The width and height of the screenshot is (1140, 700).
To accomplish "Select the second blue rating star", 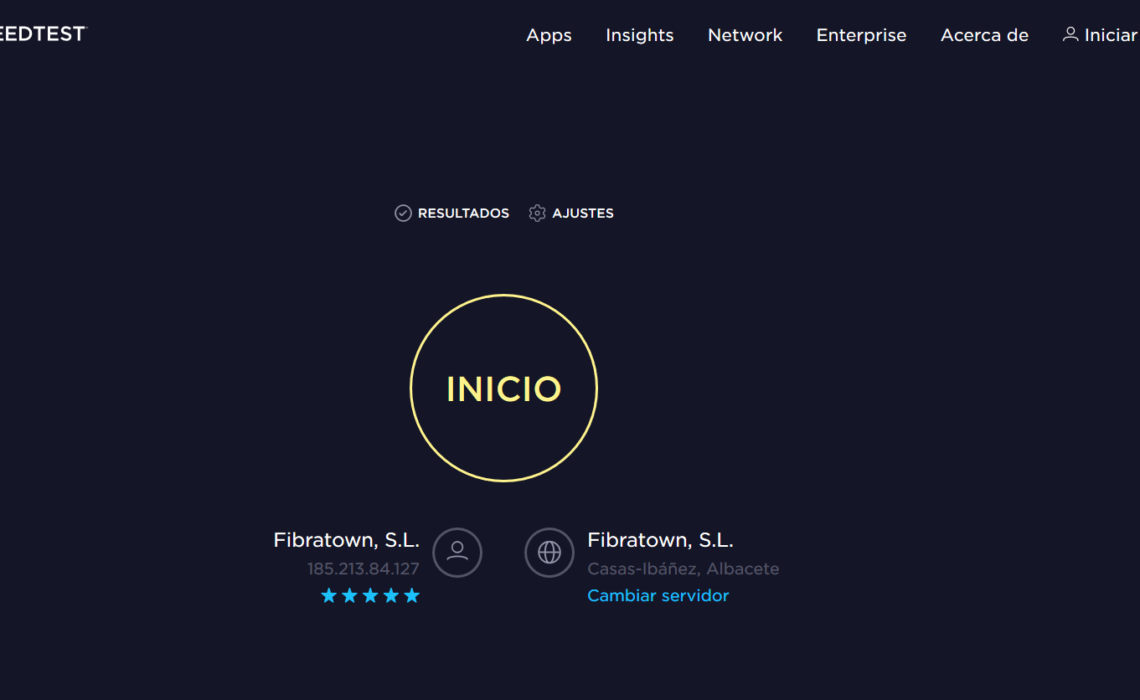I will coord(350,596).
